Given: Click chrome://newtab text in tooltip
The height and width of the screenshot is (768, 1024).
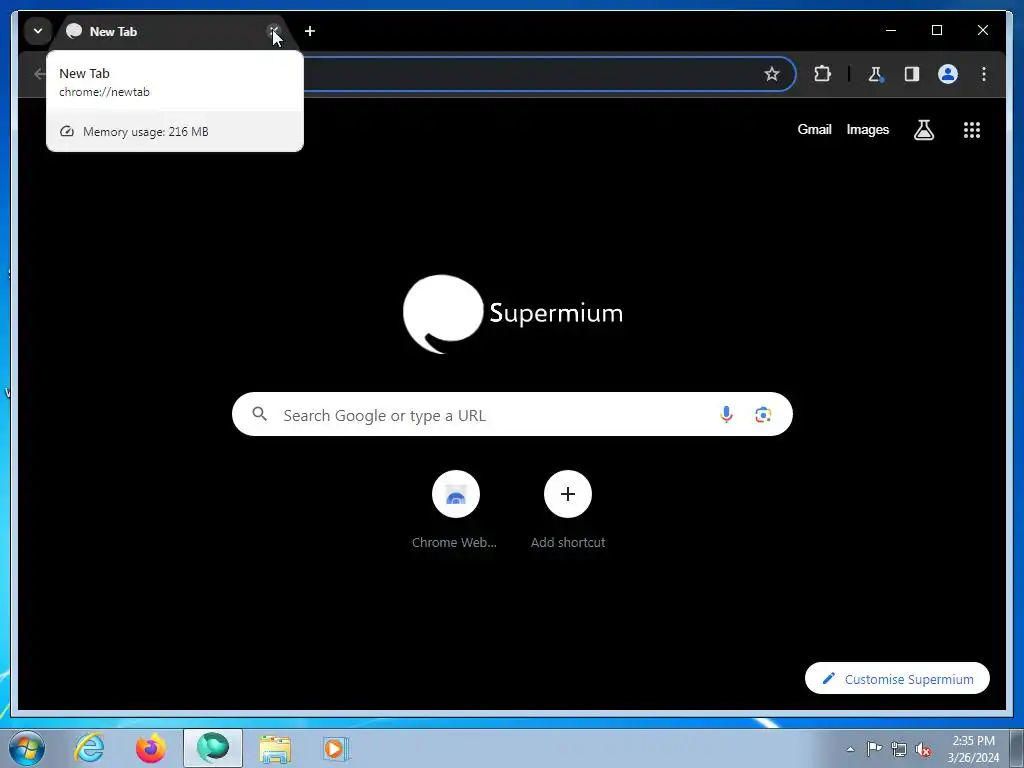Looking at the screenshot, I should [104, 92].
